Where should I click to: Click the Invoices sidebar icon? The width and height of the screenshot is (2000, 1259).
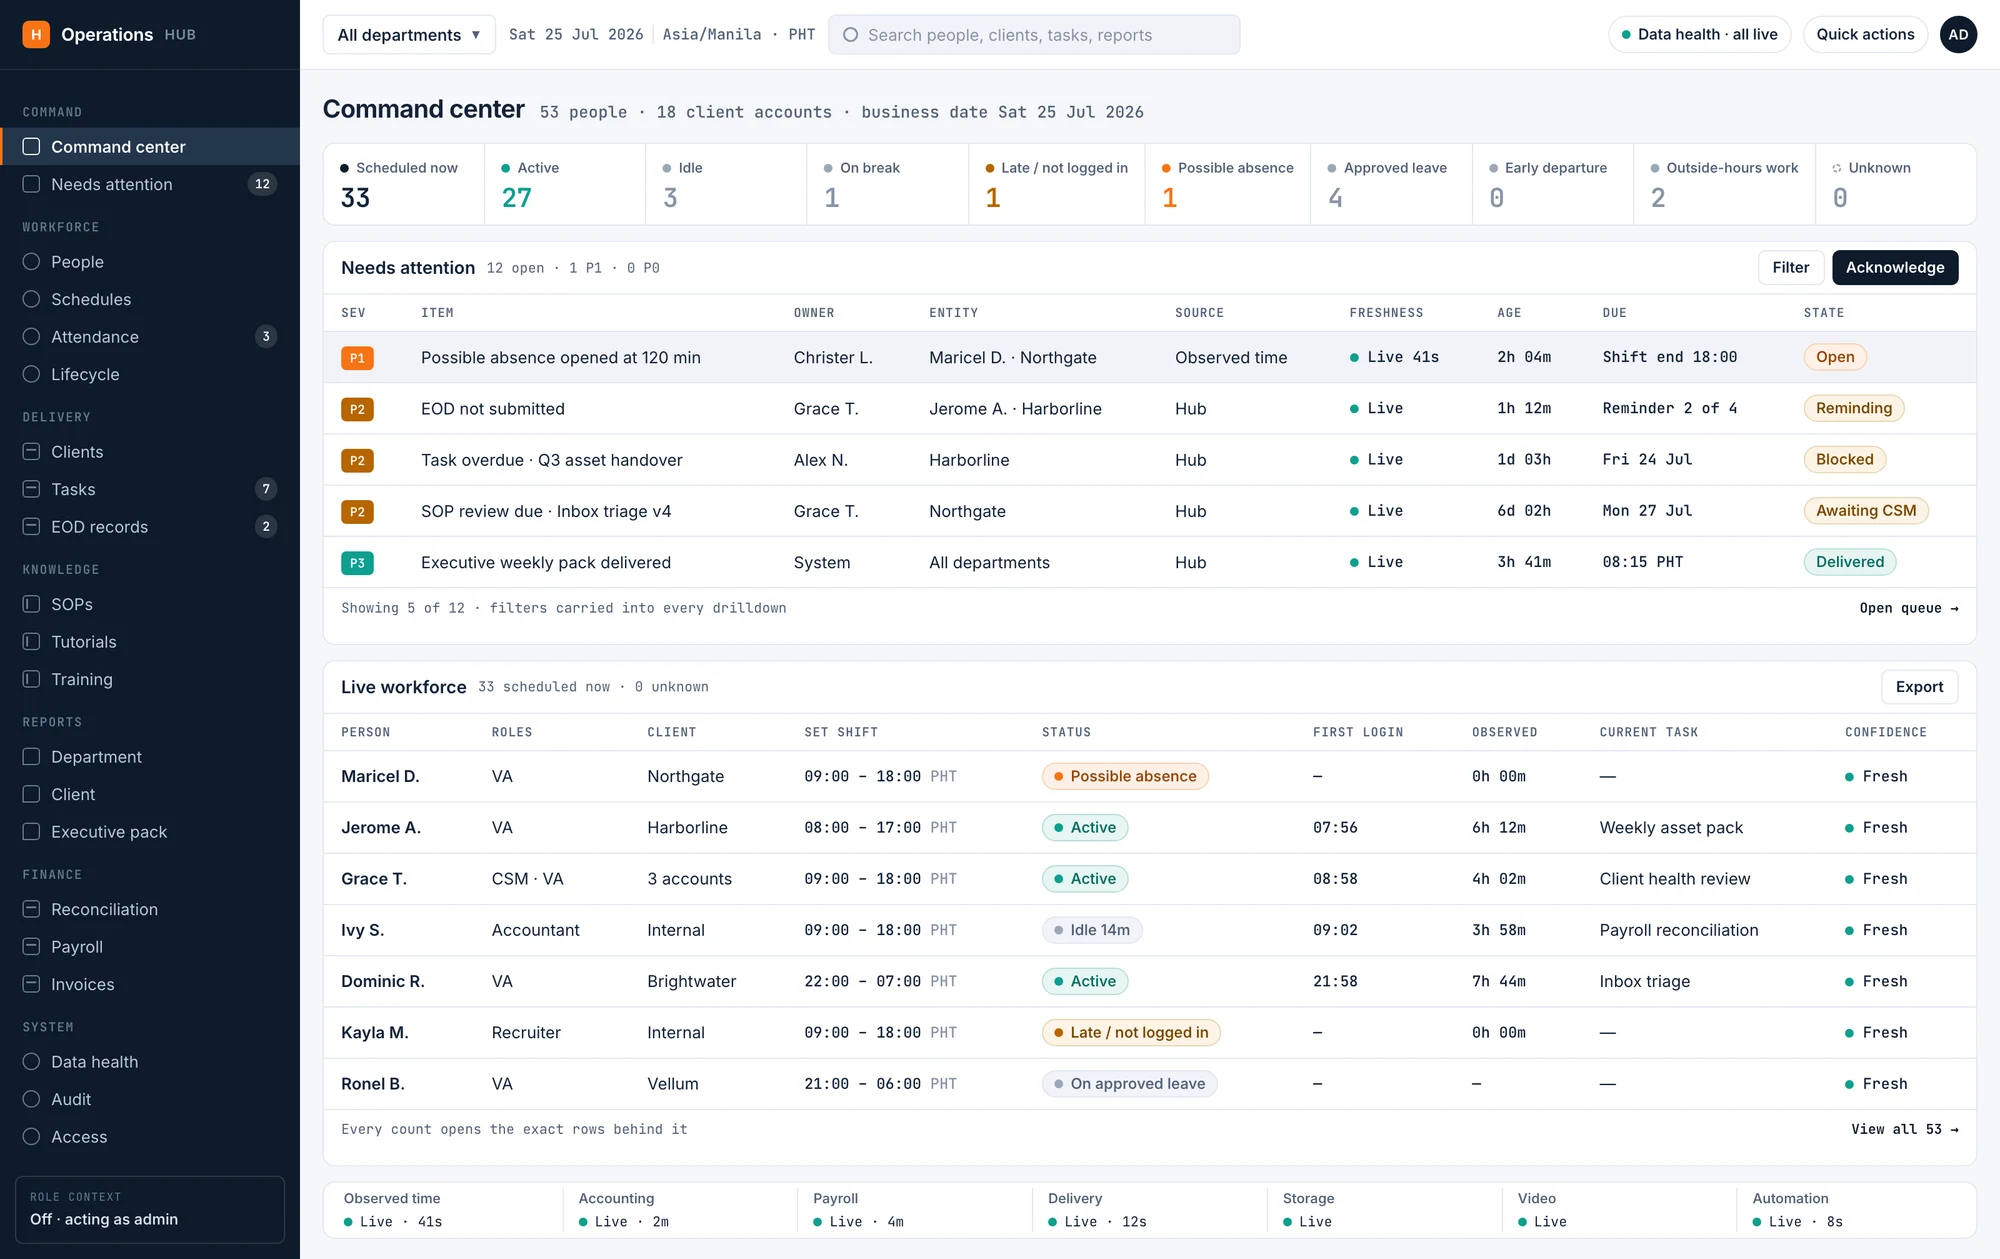[31, 984]
